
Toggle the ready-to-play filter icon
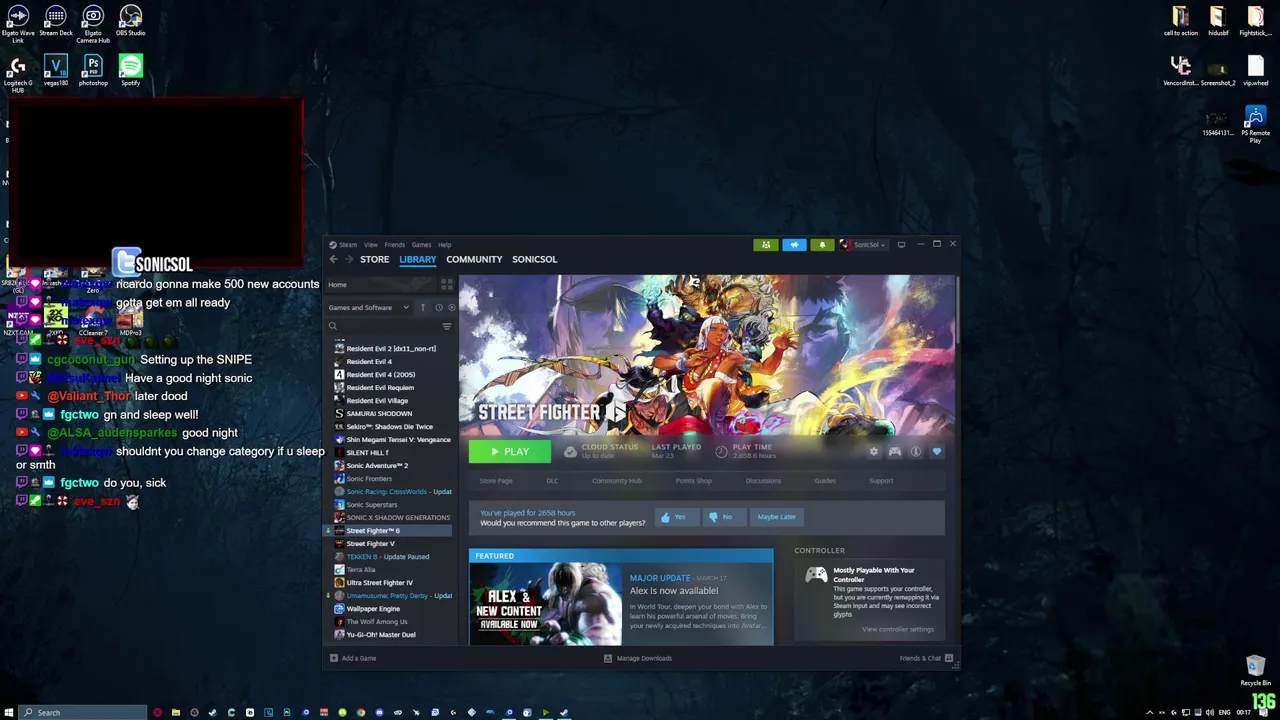click(451, 307)
